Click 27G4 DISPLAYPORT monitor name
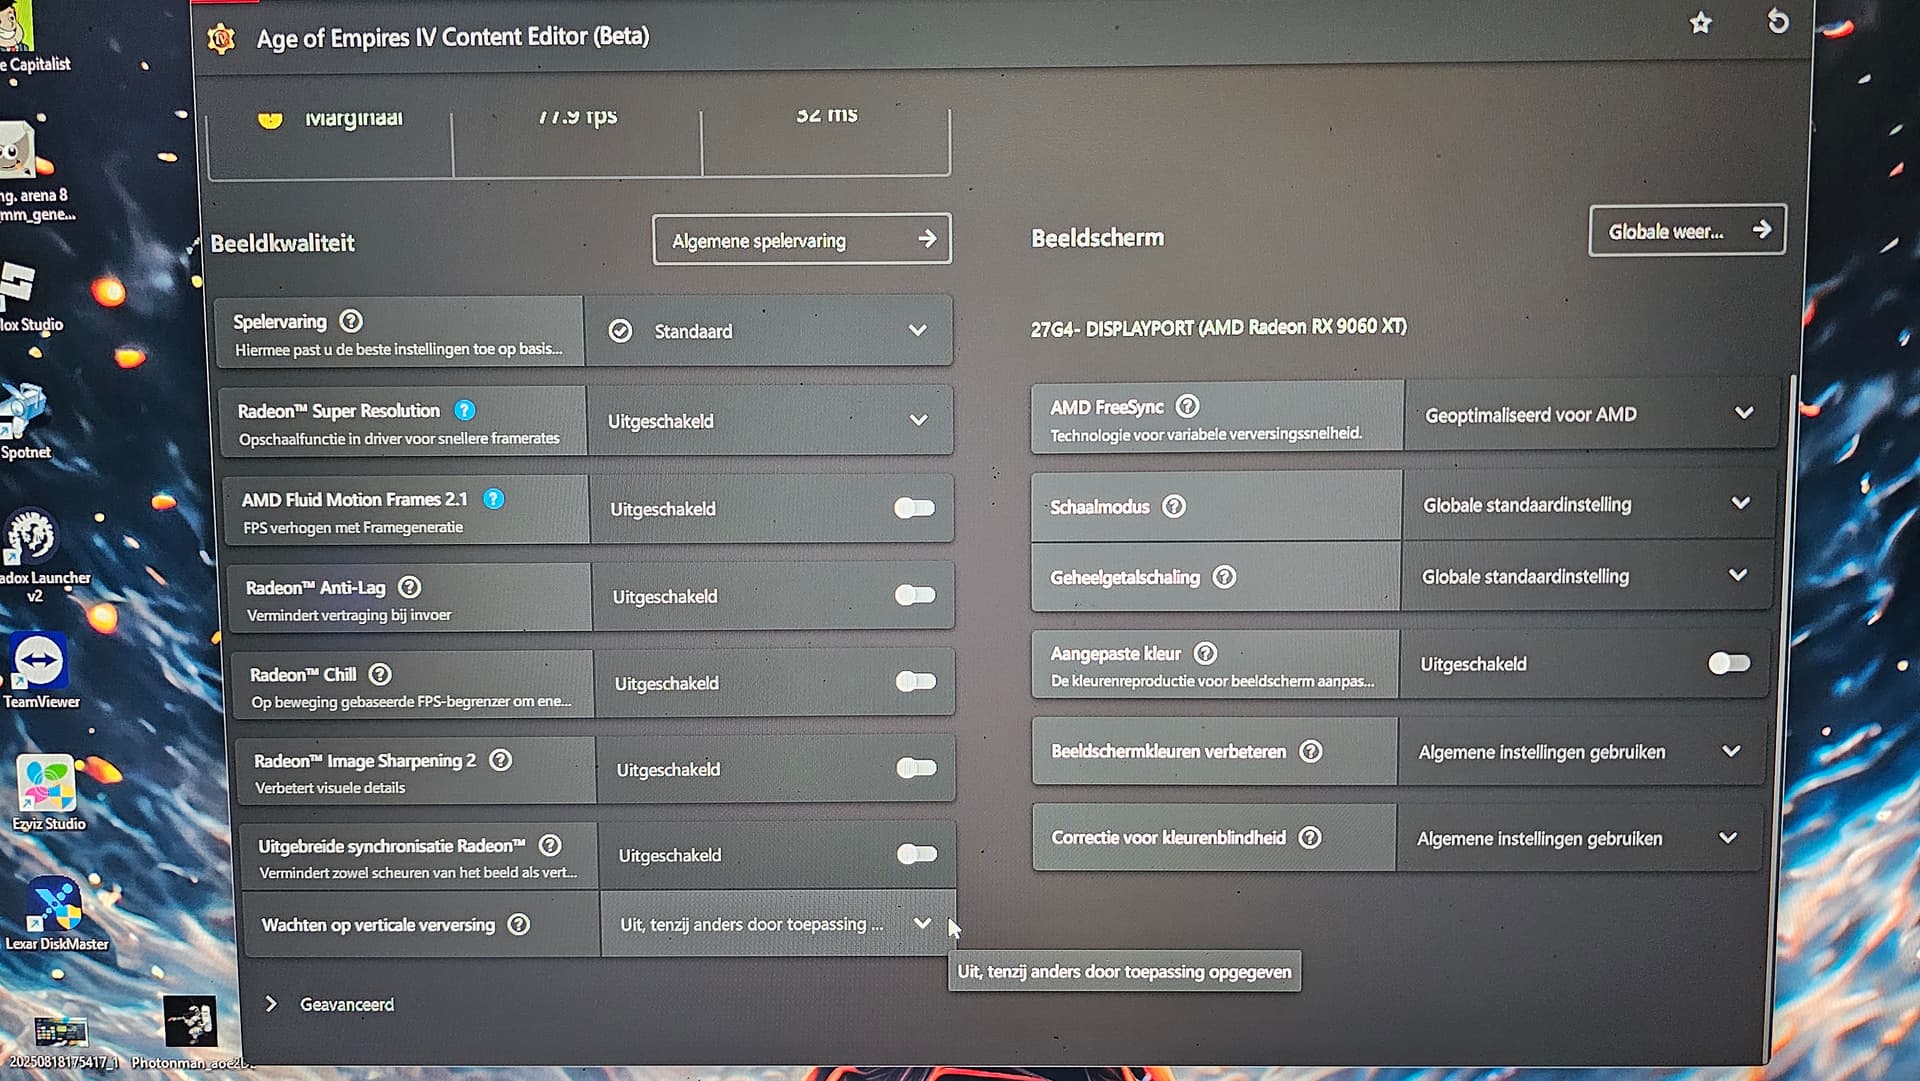Viewport: 1920px width, 1081px height. pos(1218,327)
